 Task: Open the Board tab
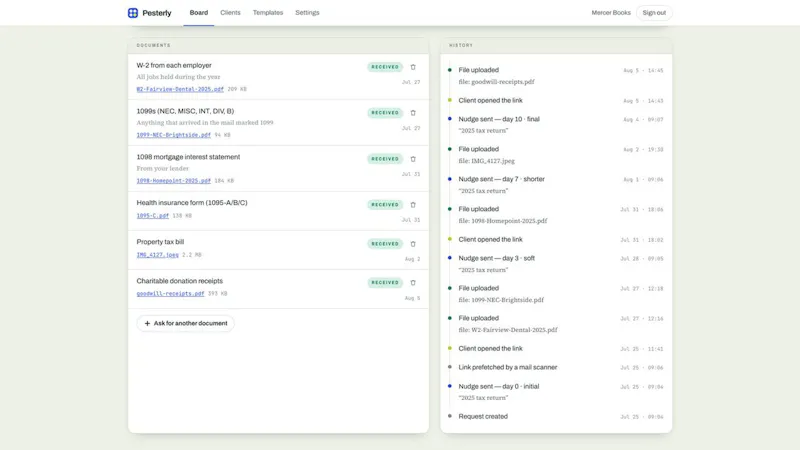tap(198, 13)
